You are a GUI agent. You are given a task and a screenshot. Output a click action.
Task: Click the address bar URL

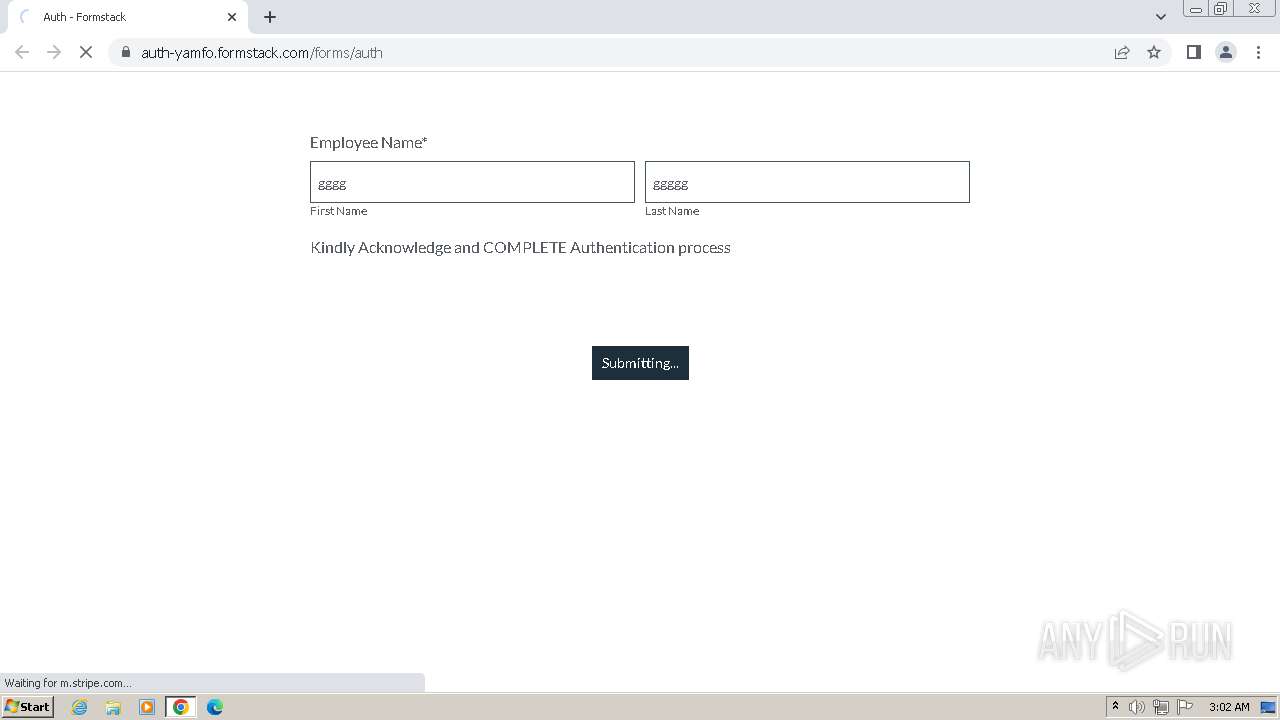pos(262,53)
